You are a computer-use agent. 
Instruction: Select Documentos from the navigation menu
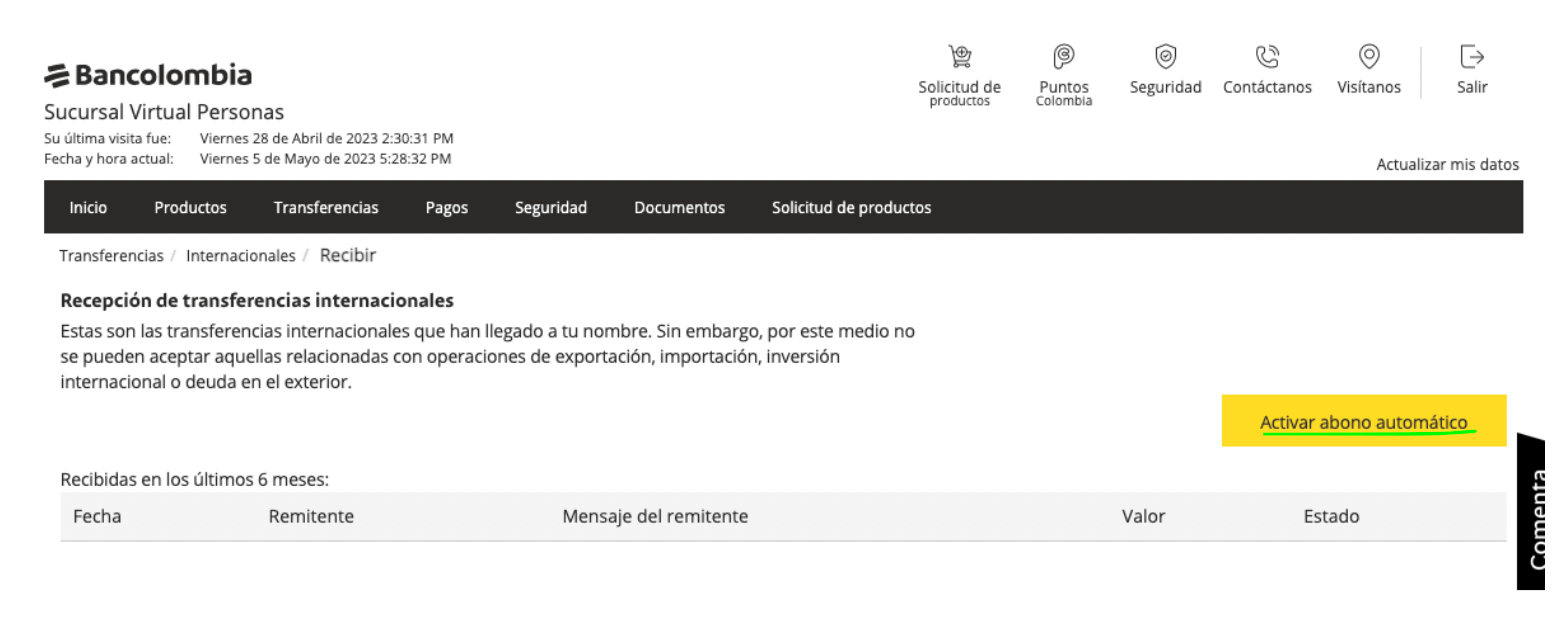tap(679, 207)
